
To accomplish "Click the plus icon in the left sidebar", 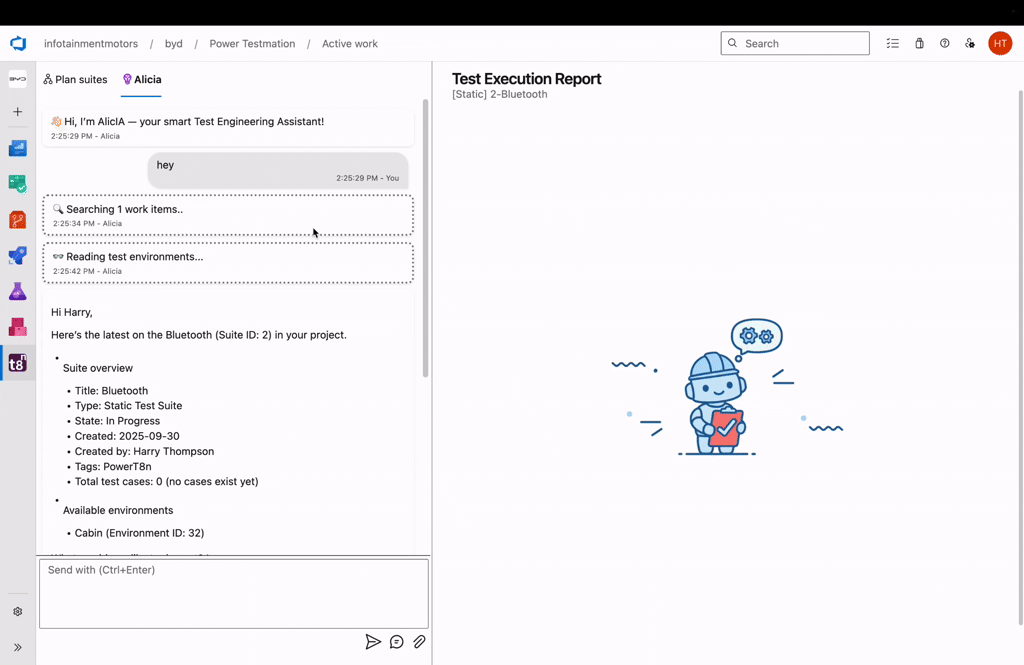I will [17, 112].
